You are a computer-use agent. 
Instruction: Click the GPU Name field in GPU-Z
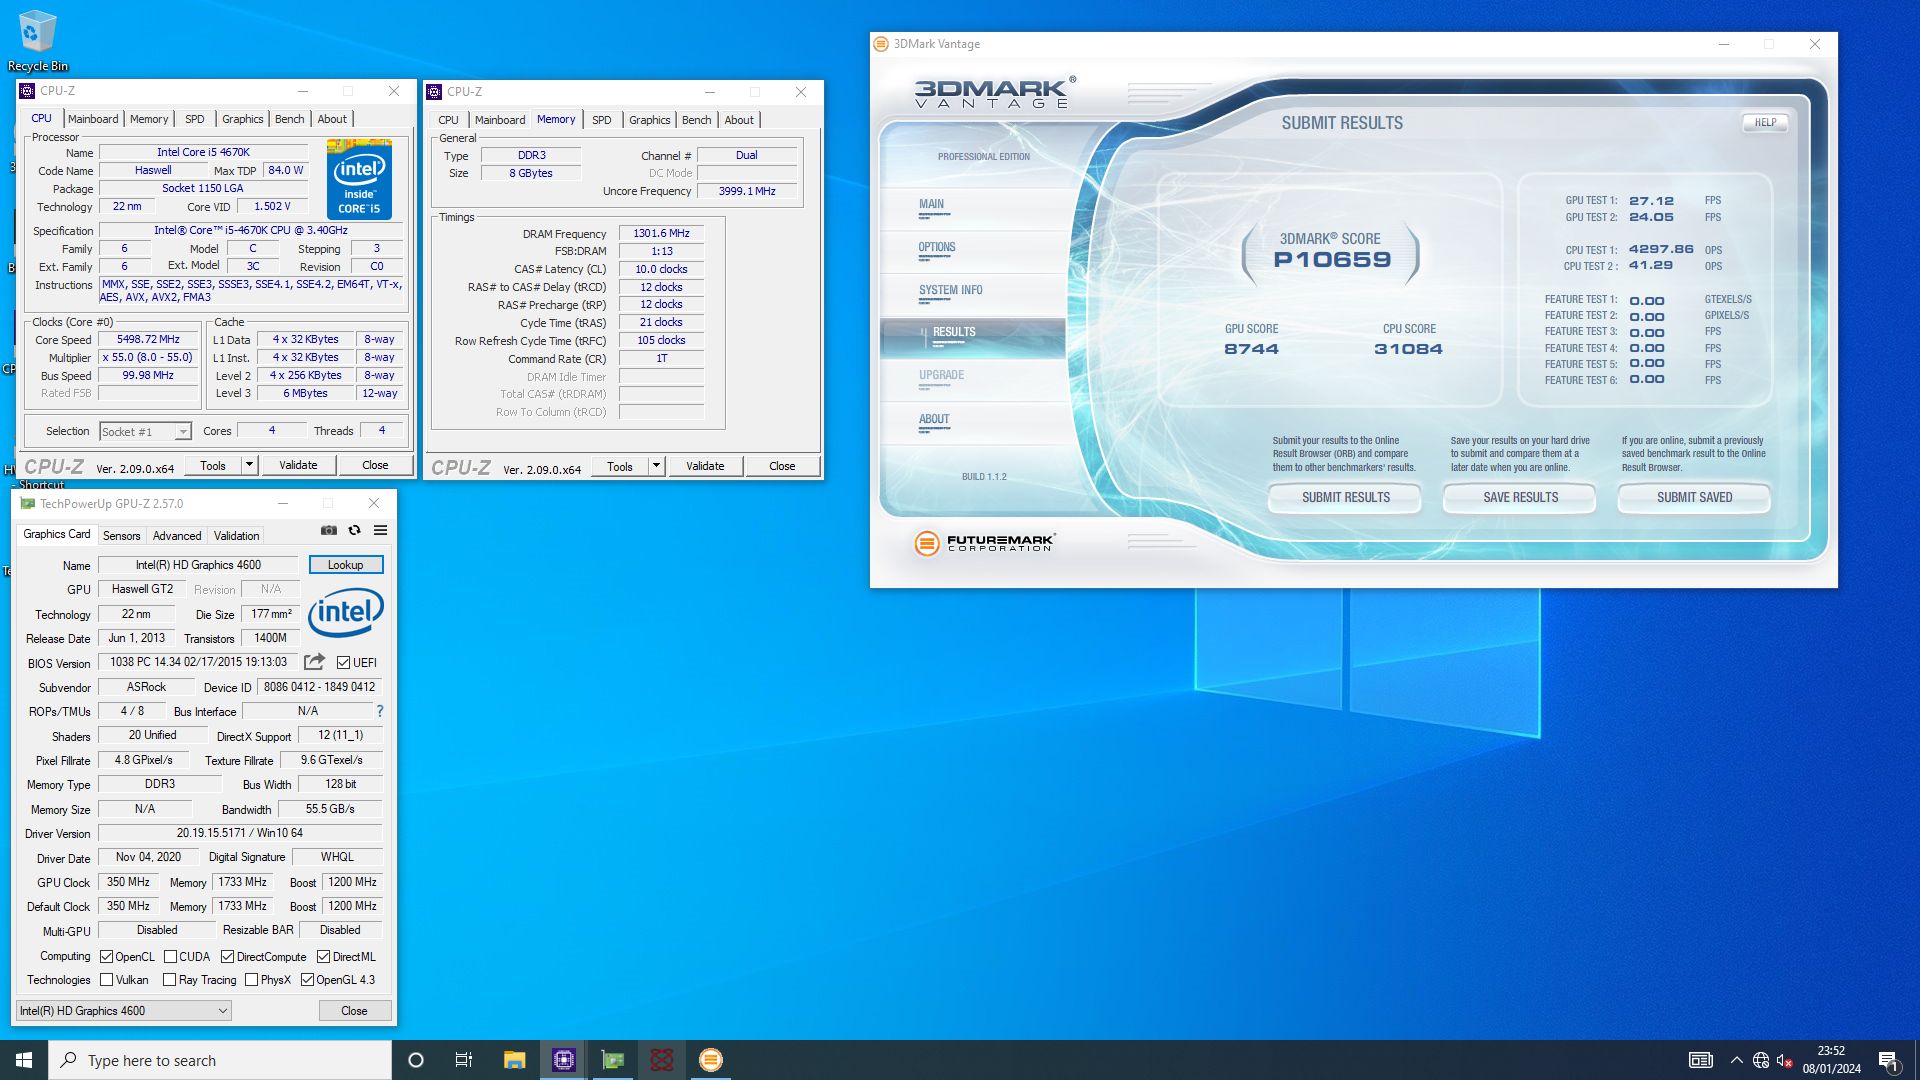click(x=198, y=565)
